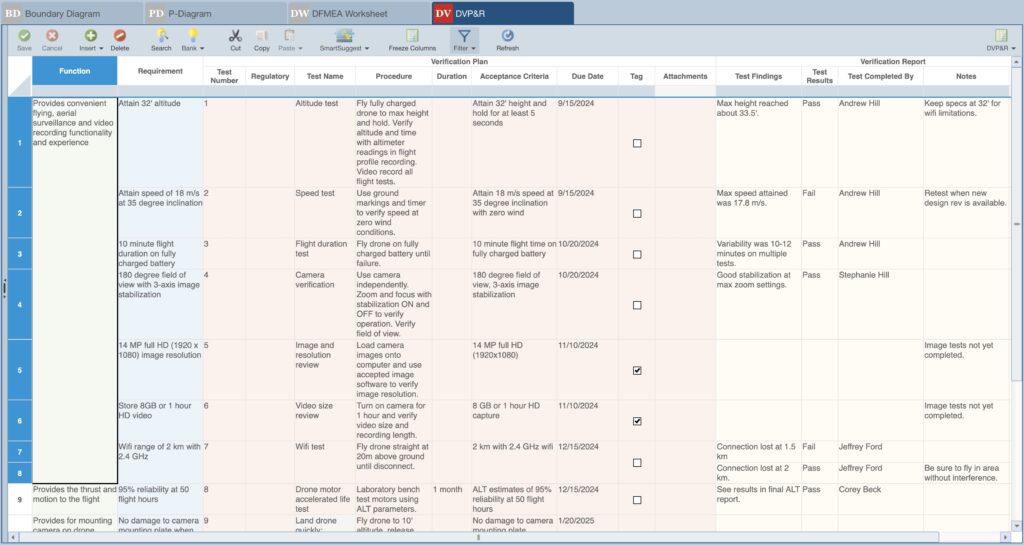The height and width of the screenshot is (545, 1024).
Task: Click the Filter funnel icon
Action: (x=464, y=36)
